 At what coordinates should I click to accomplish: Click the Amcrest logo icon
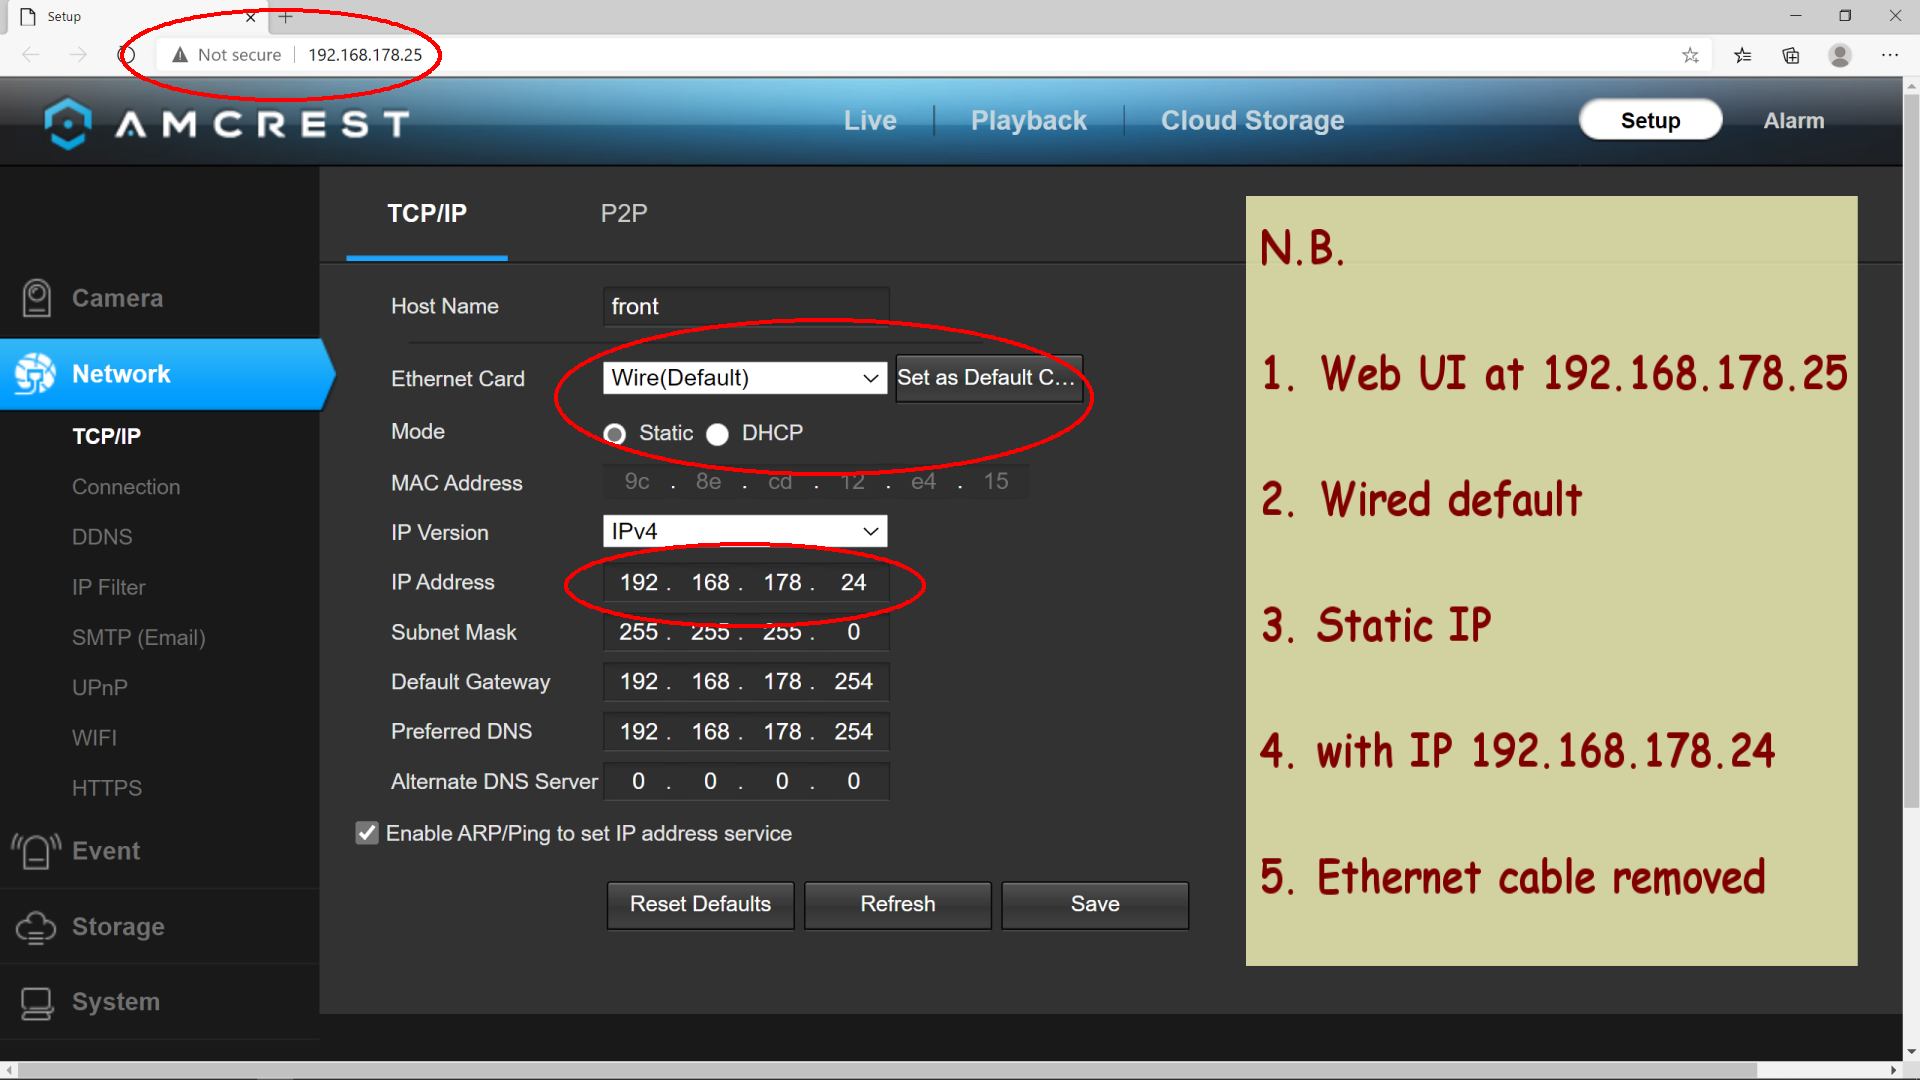point(68,123)
